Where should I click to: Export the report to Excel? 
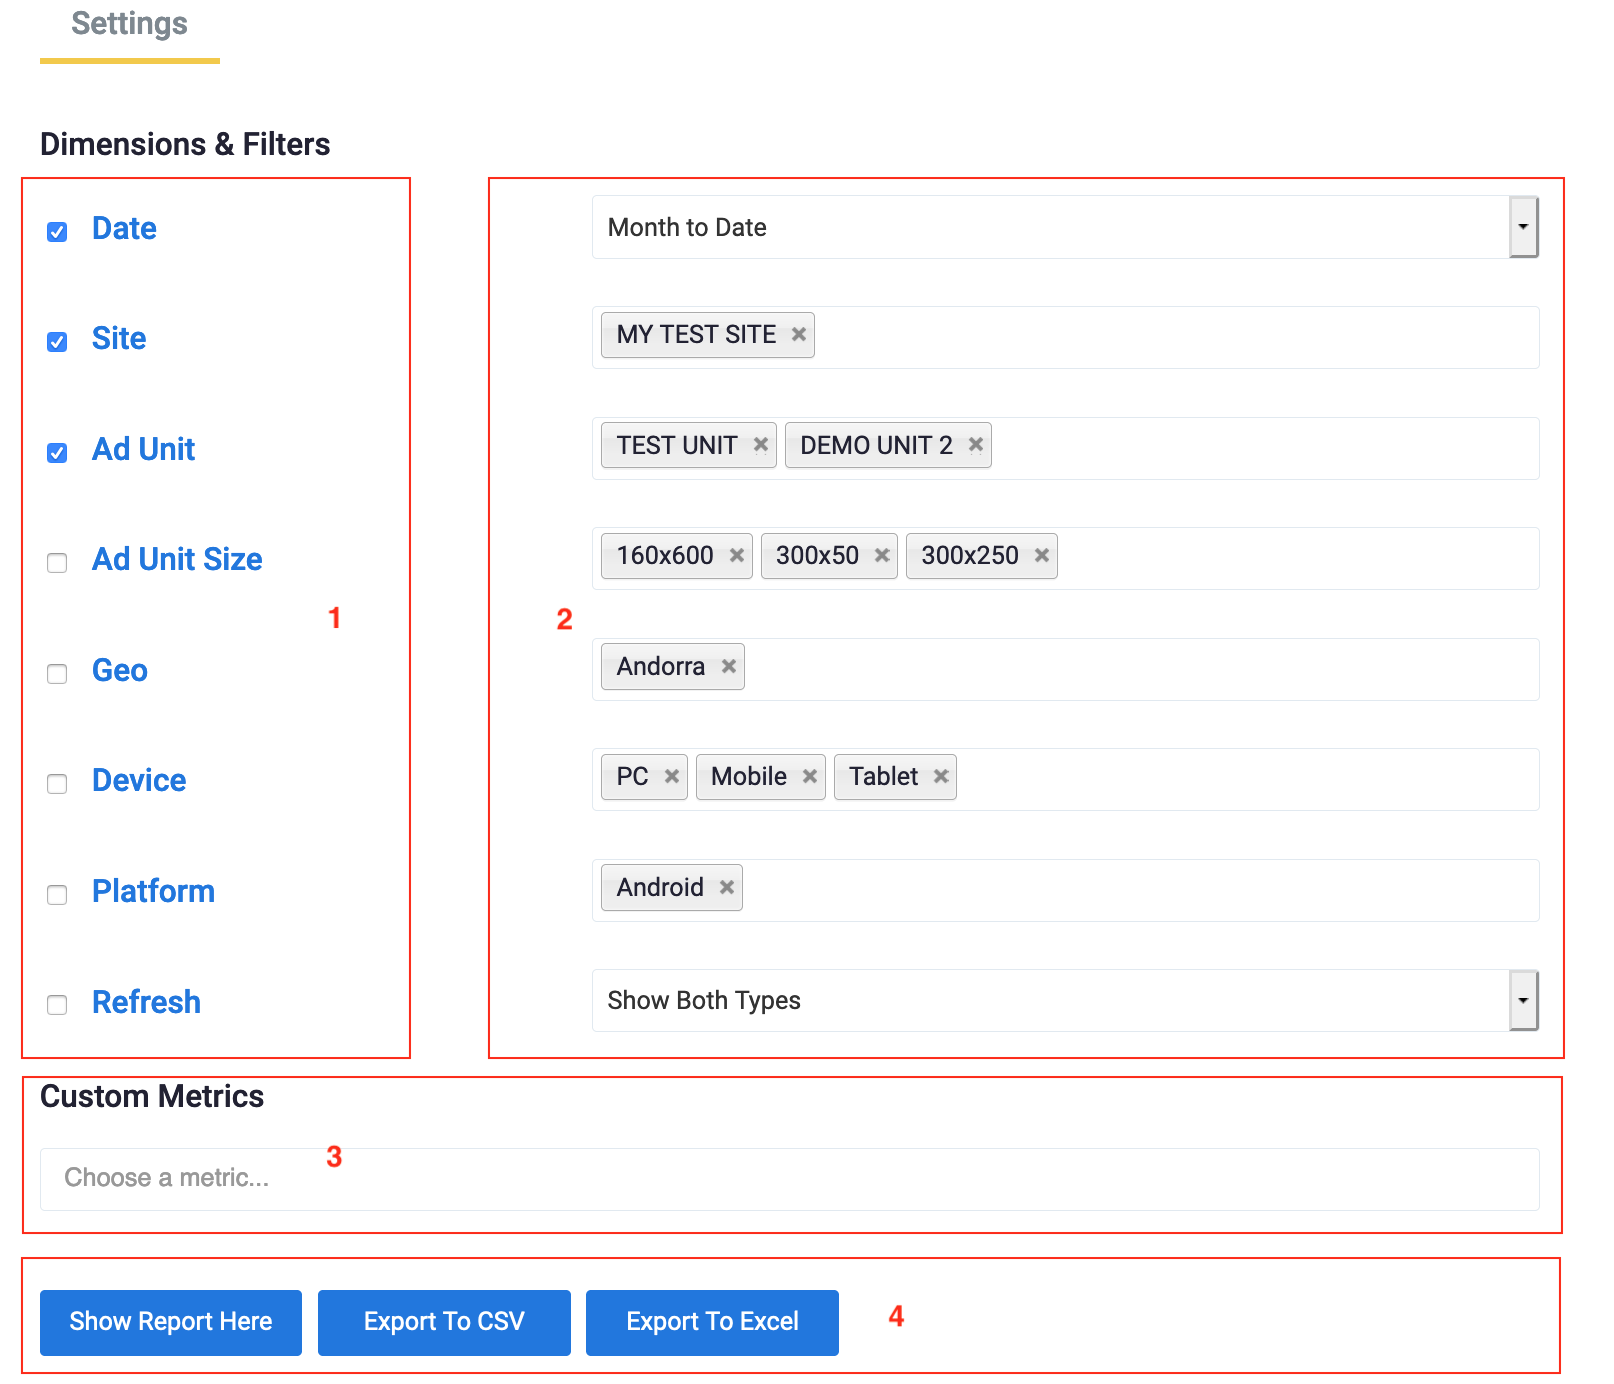[712, 1322]
